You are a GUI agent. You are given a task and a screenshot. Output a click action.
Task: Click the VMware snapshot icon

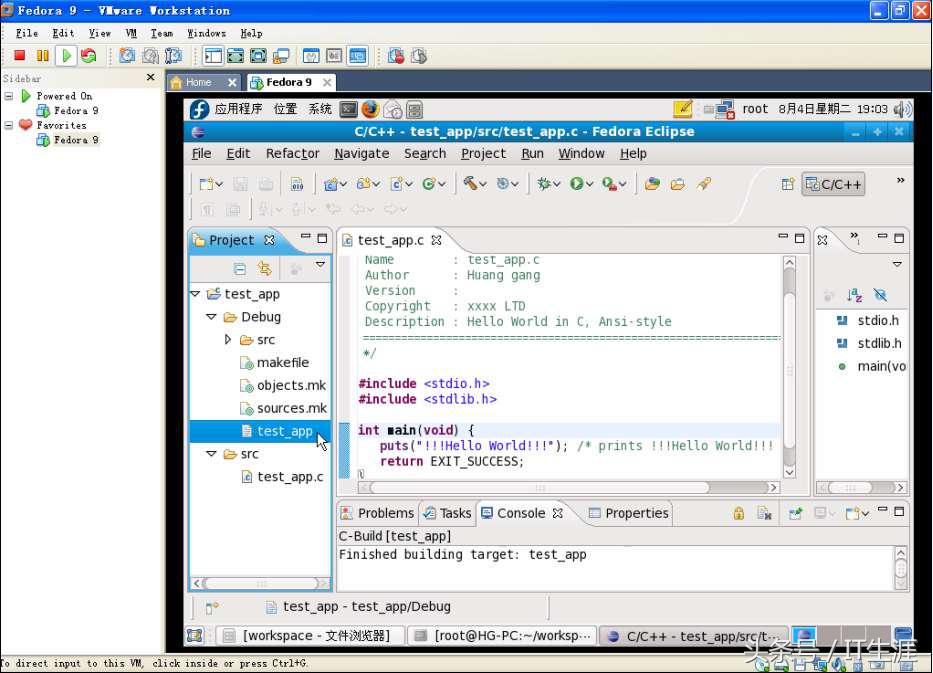click(127, 55)
